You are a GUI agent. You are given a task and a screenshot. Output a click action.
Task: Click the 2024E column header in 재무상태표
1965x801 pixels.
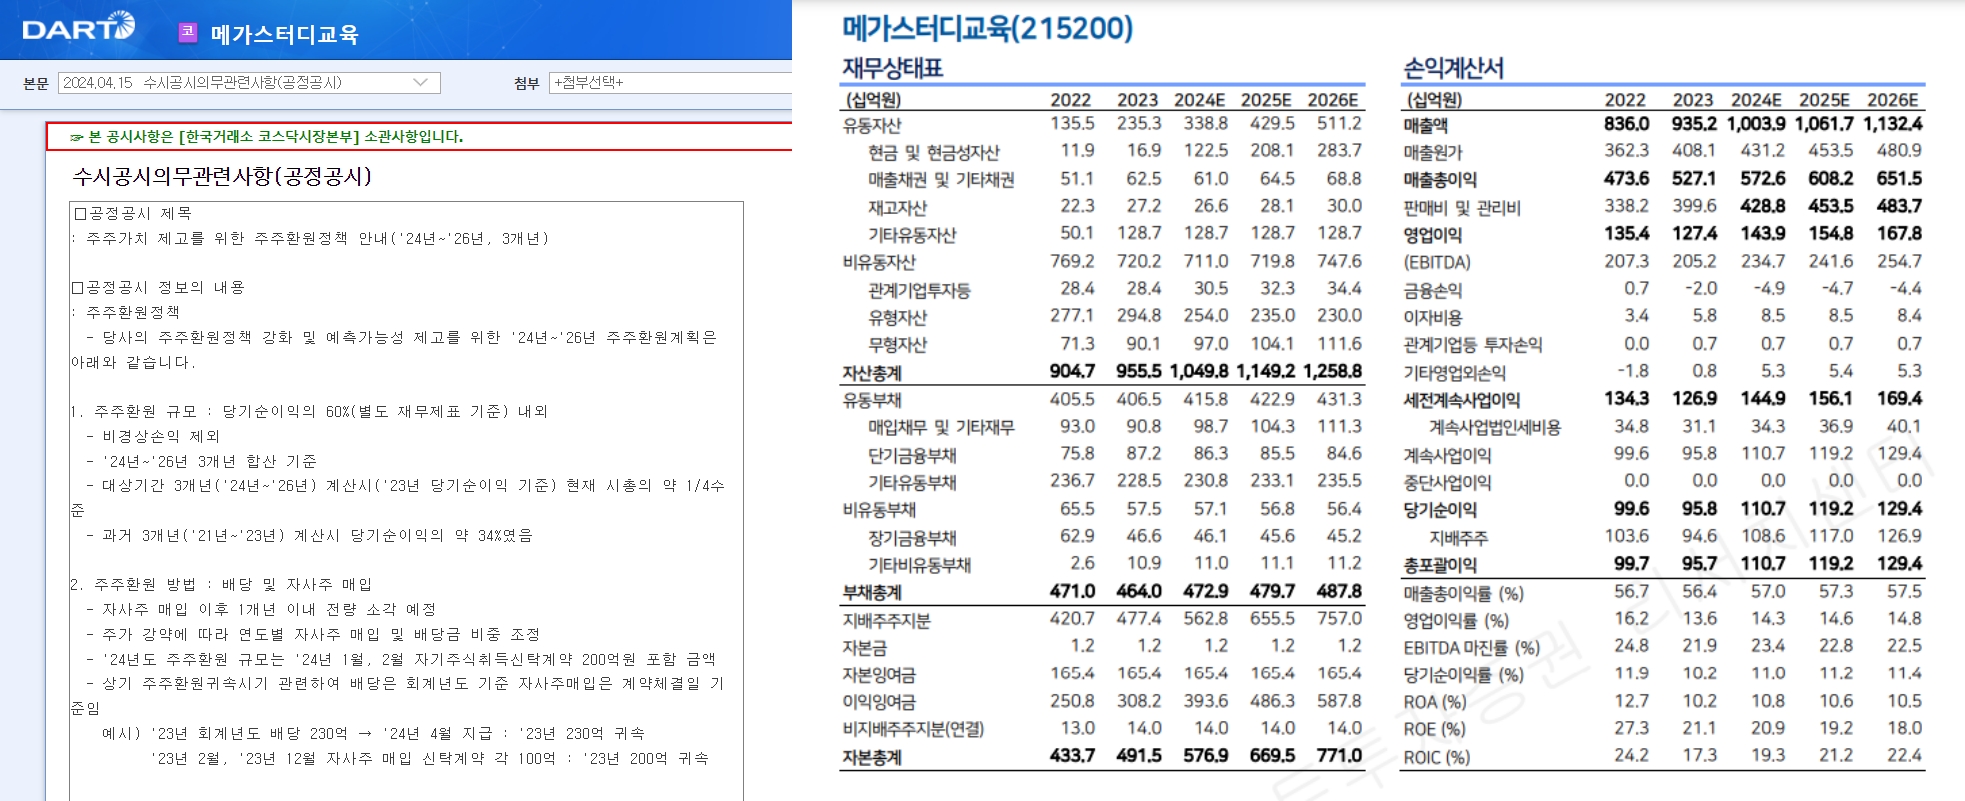coord(1199,100)
